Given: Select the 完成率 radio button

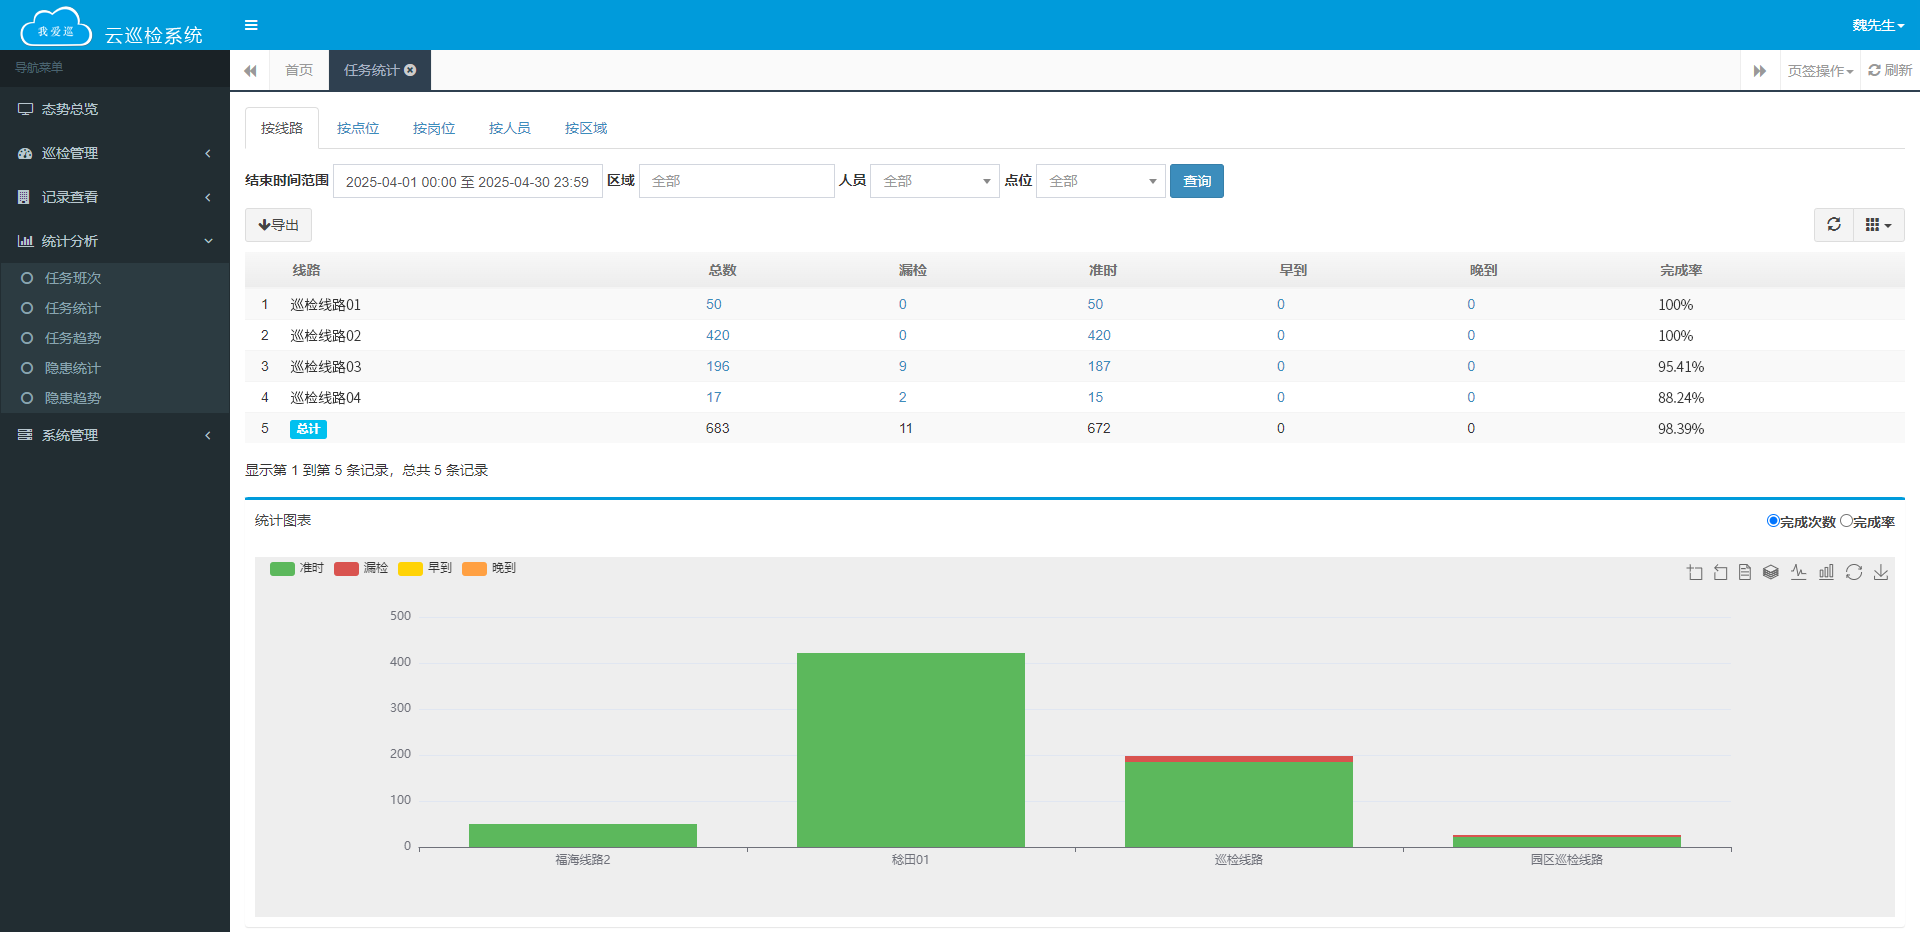Looking at the screenshot, I should click(1846, 521).
